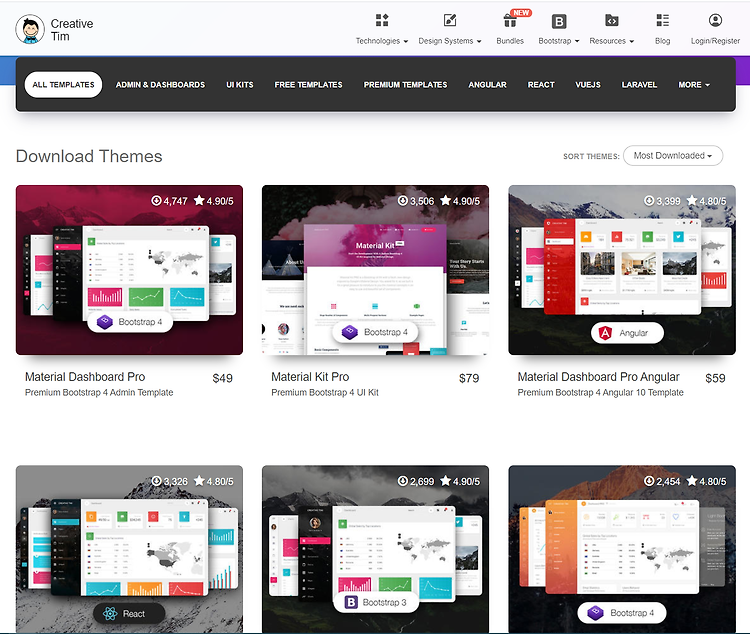This screenshot has width=750, height=634.
Task: Click star icon on Material Kit Pro card
Action: (445, 200)
